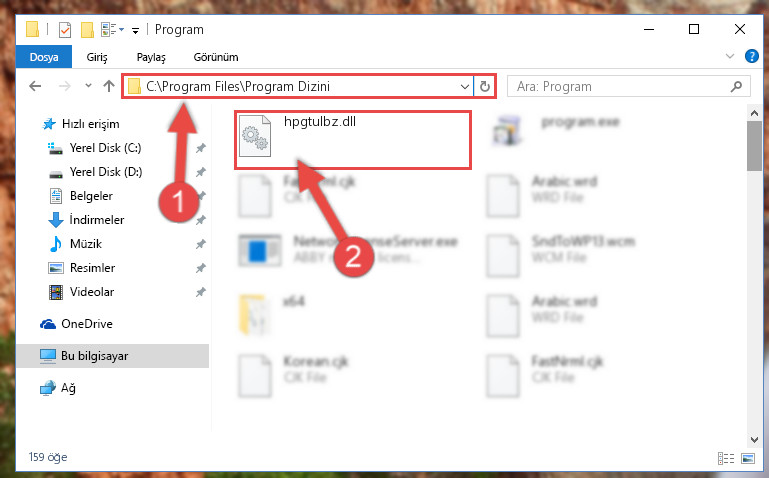Image resolution: width=769 pixels, height=478 pixels.
Task: Expand the address bar history dropdown
Action: click(x=464, y=87)
